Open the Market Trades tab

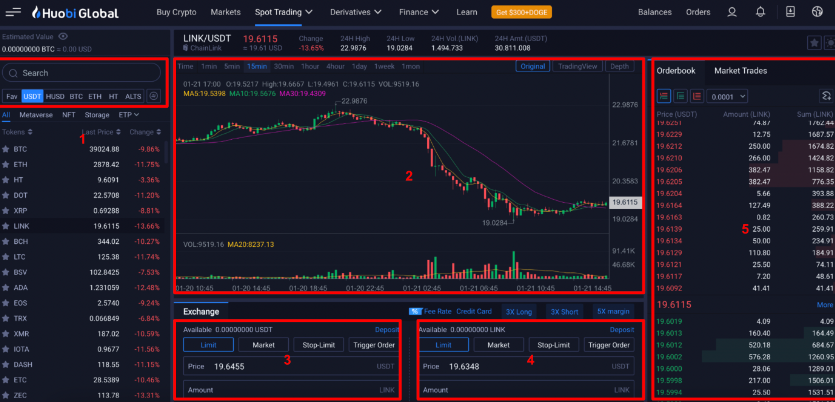click(740, 71)
